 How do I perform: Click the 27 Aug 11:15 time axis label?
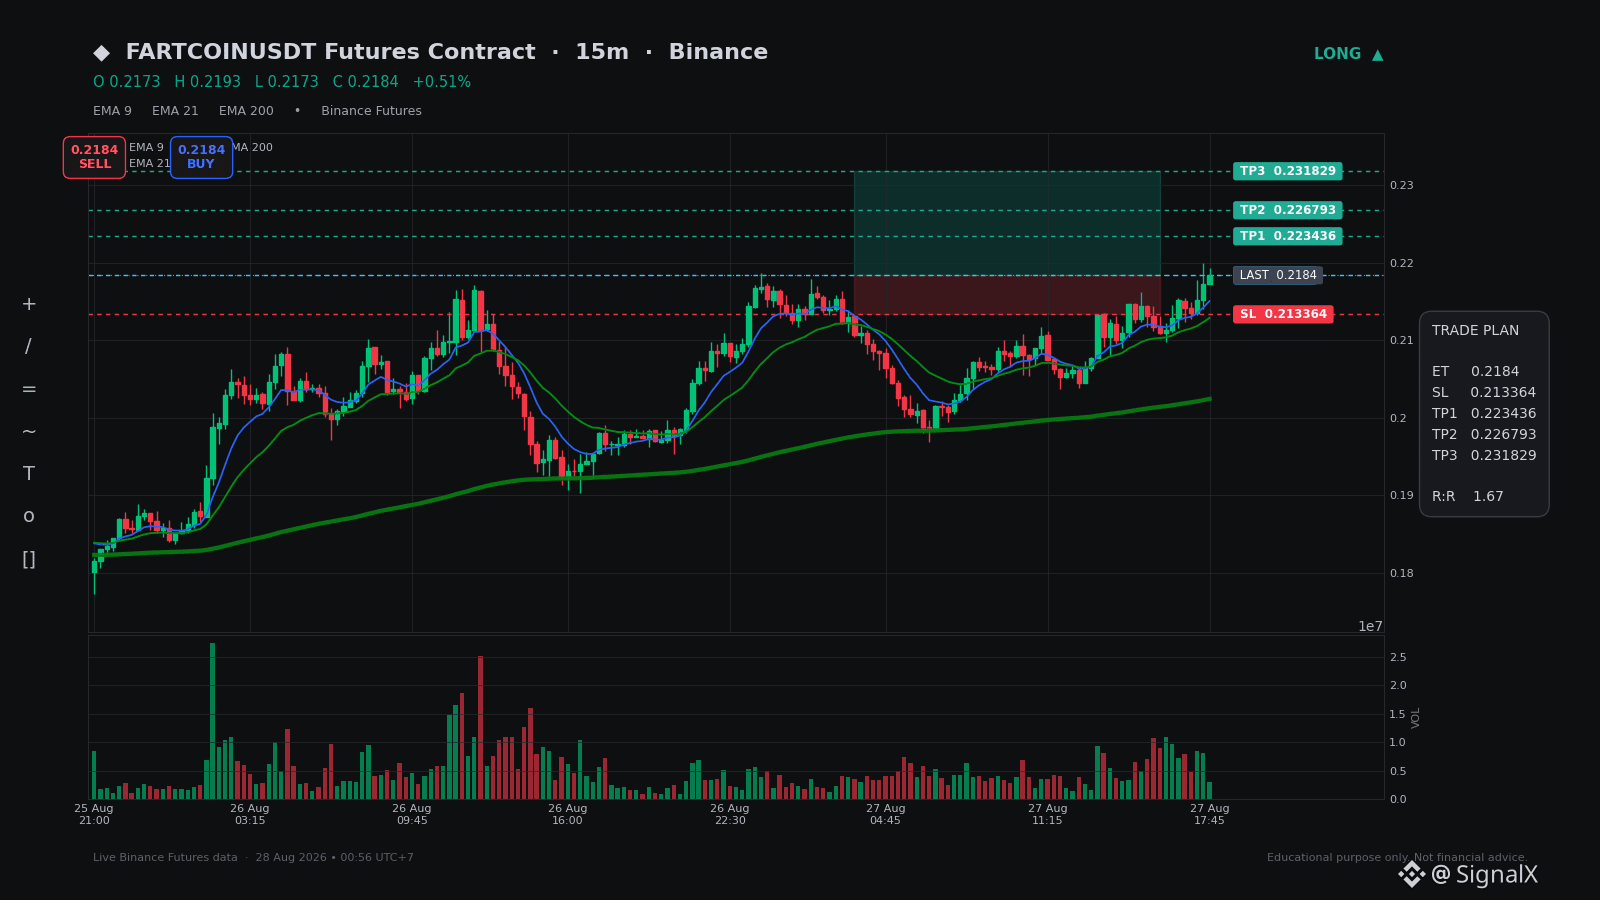tap(1048, 815)
